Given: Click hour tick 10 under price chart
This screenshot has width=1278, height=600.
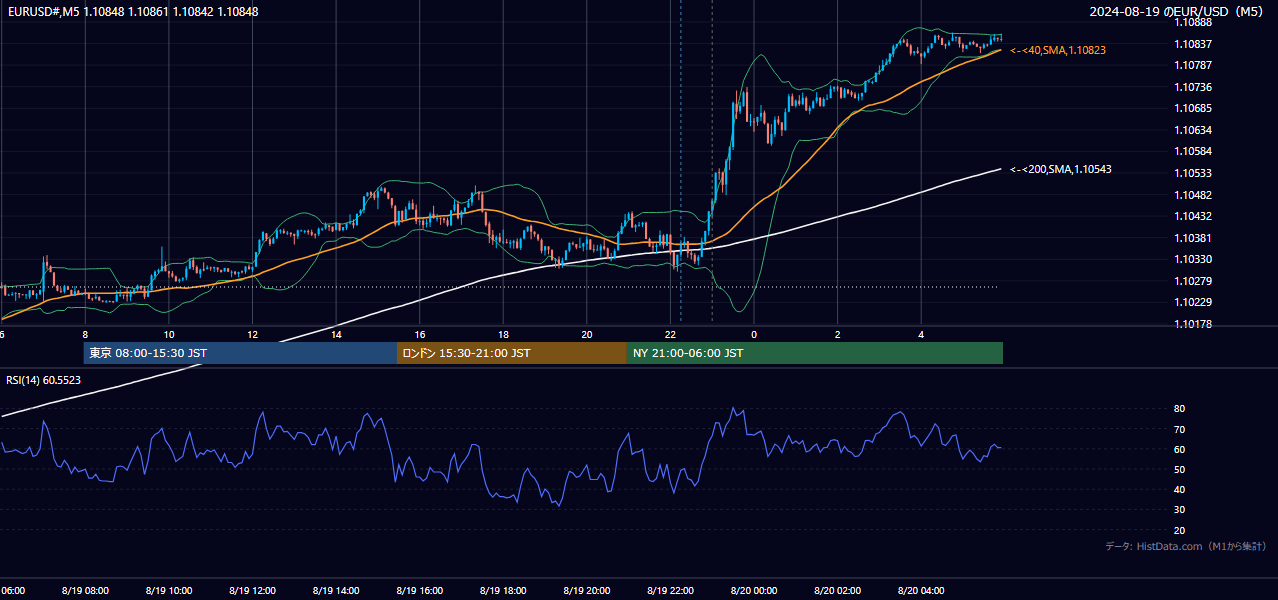Looking at the screenshot, I should click(x=169, y=335).
